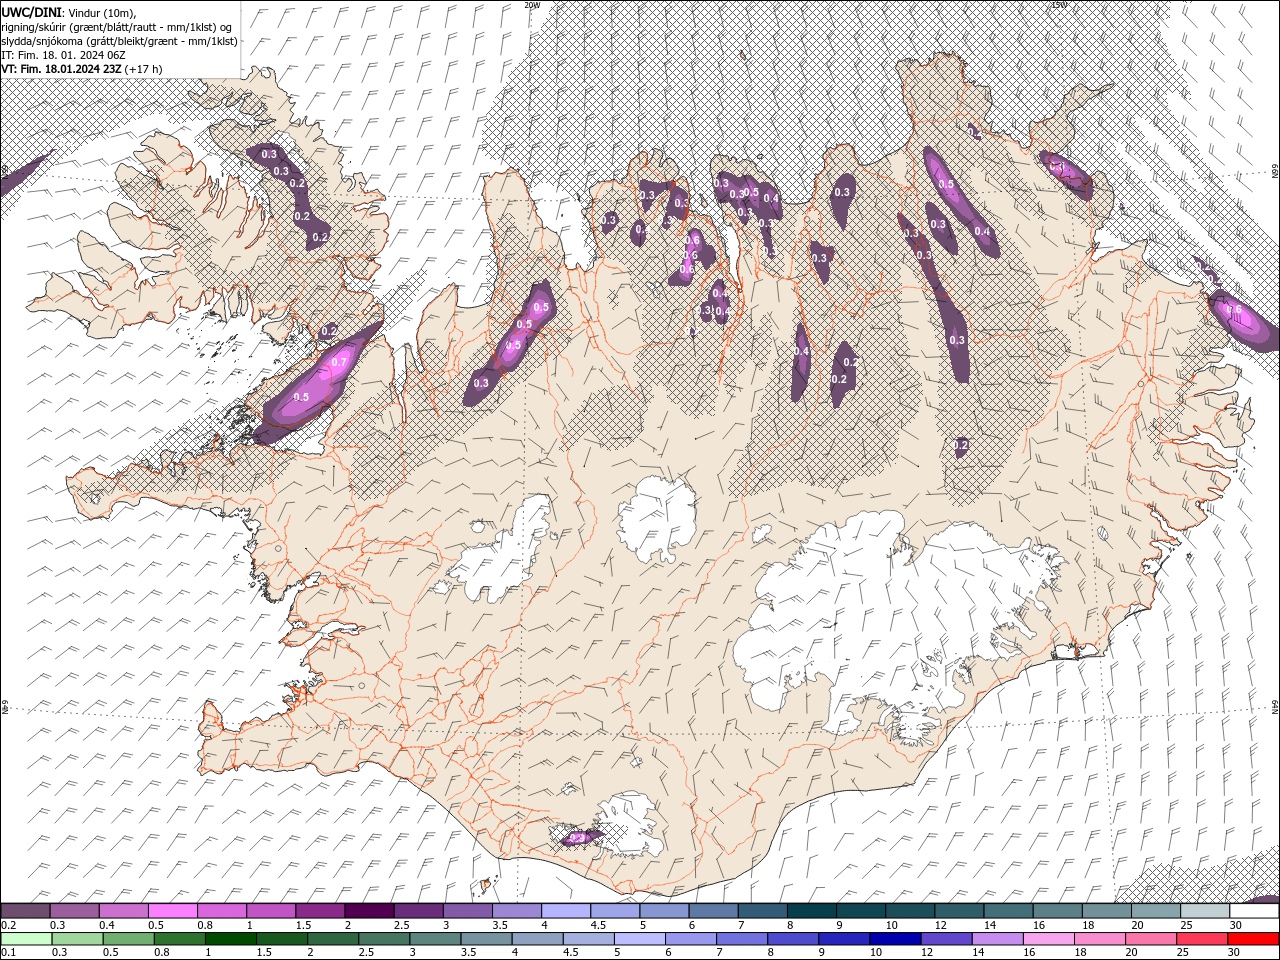
Task: Click the 15W longitude label at top
Action: [x=1059, y=5]
